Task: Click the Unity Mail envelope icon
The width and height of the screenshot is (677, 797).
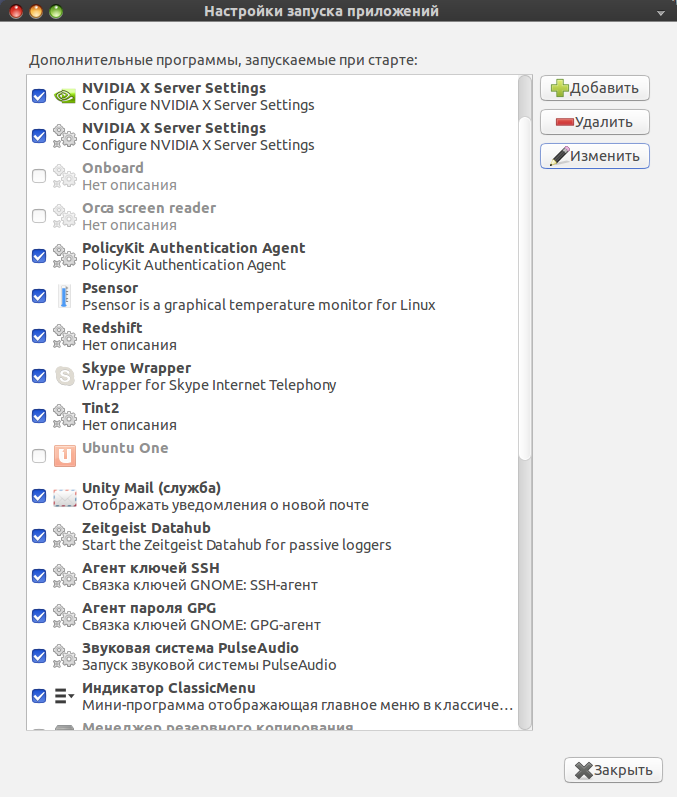Action: pyautogui.click(x=65, y=498)
